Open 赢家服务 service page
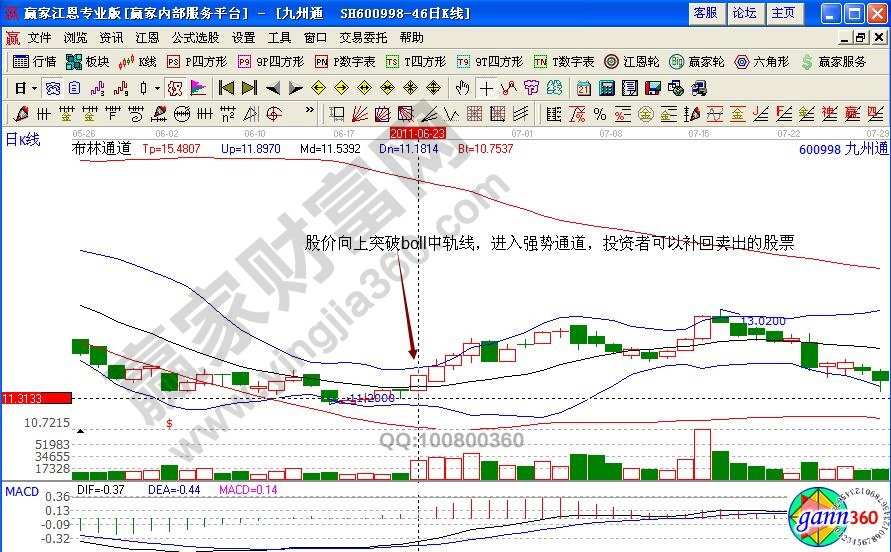 tap(833, 61)
